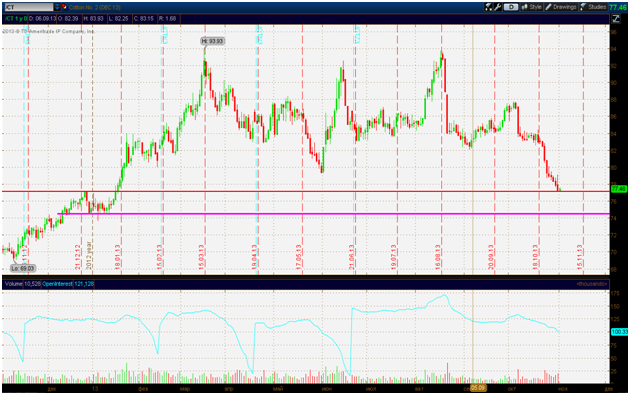Click the /CT 1 y D chart label
This screenshot has height=395, width=630.
click(x=15, y=18)
